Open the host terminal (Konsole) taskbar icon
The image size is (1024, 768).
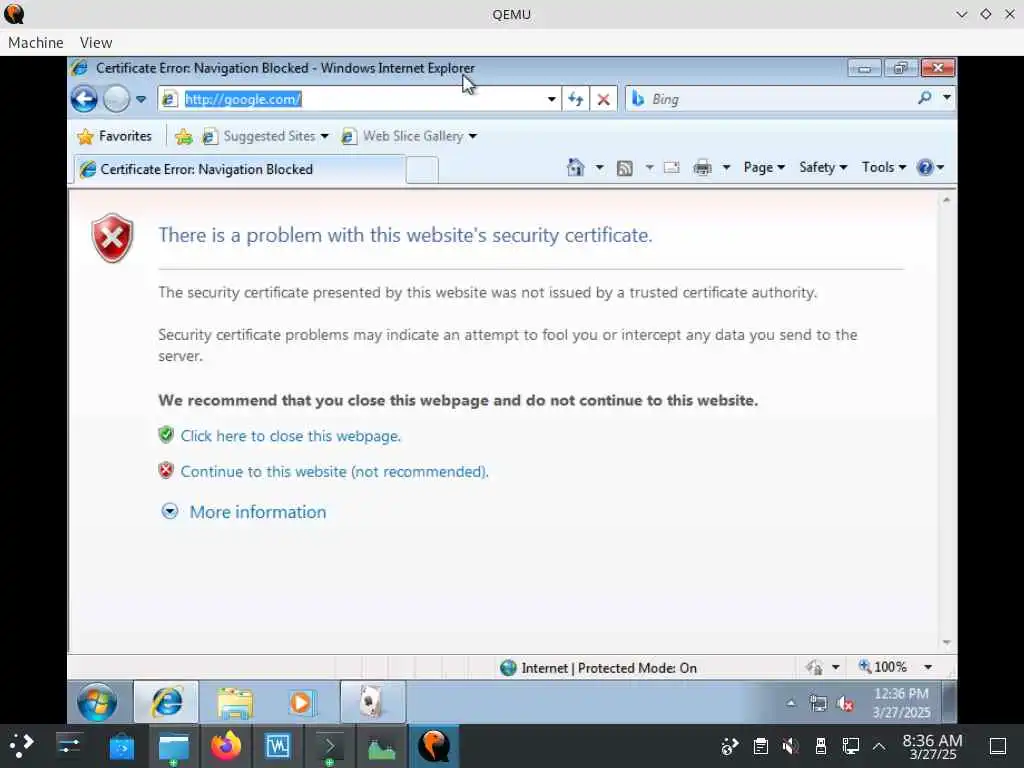pyautogui.click(x=329, y=746)
